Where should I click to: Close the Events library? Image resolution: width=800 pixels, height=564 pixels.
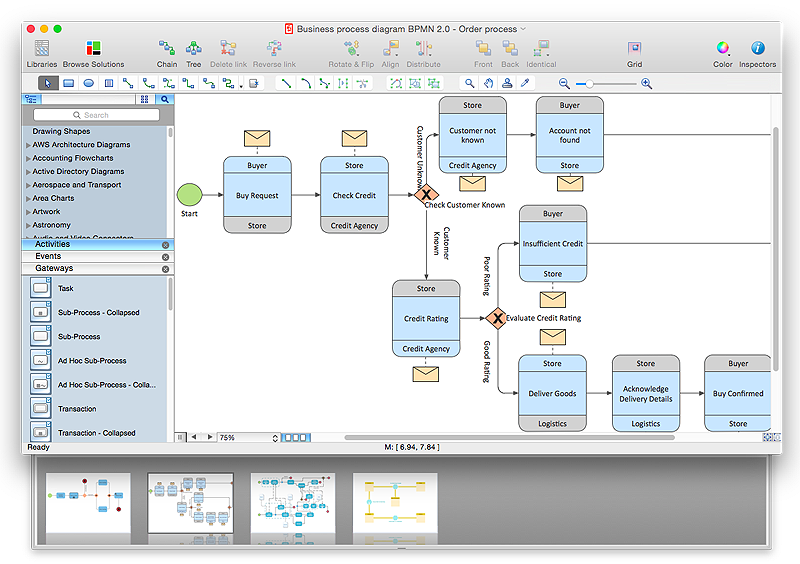(x=165, y=257)
